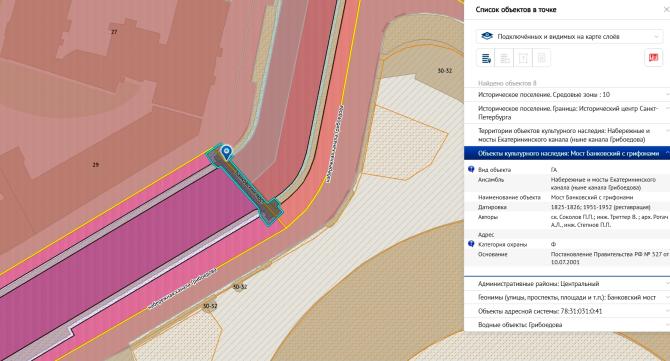The width and height of the screenshot is (670, 361).
Task: Close the 'Список объектов в точке' panel
Action: (x=667, y=9)
